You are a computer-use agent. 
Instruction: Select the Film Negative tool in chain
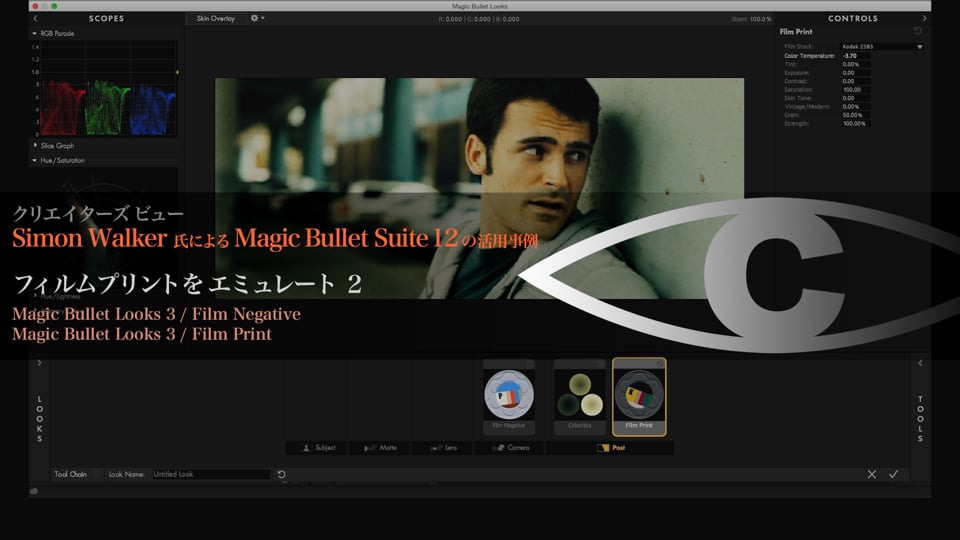click(x=509, y=397)
